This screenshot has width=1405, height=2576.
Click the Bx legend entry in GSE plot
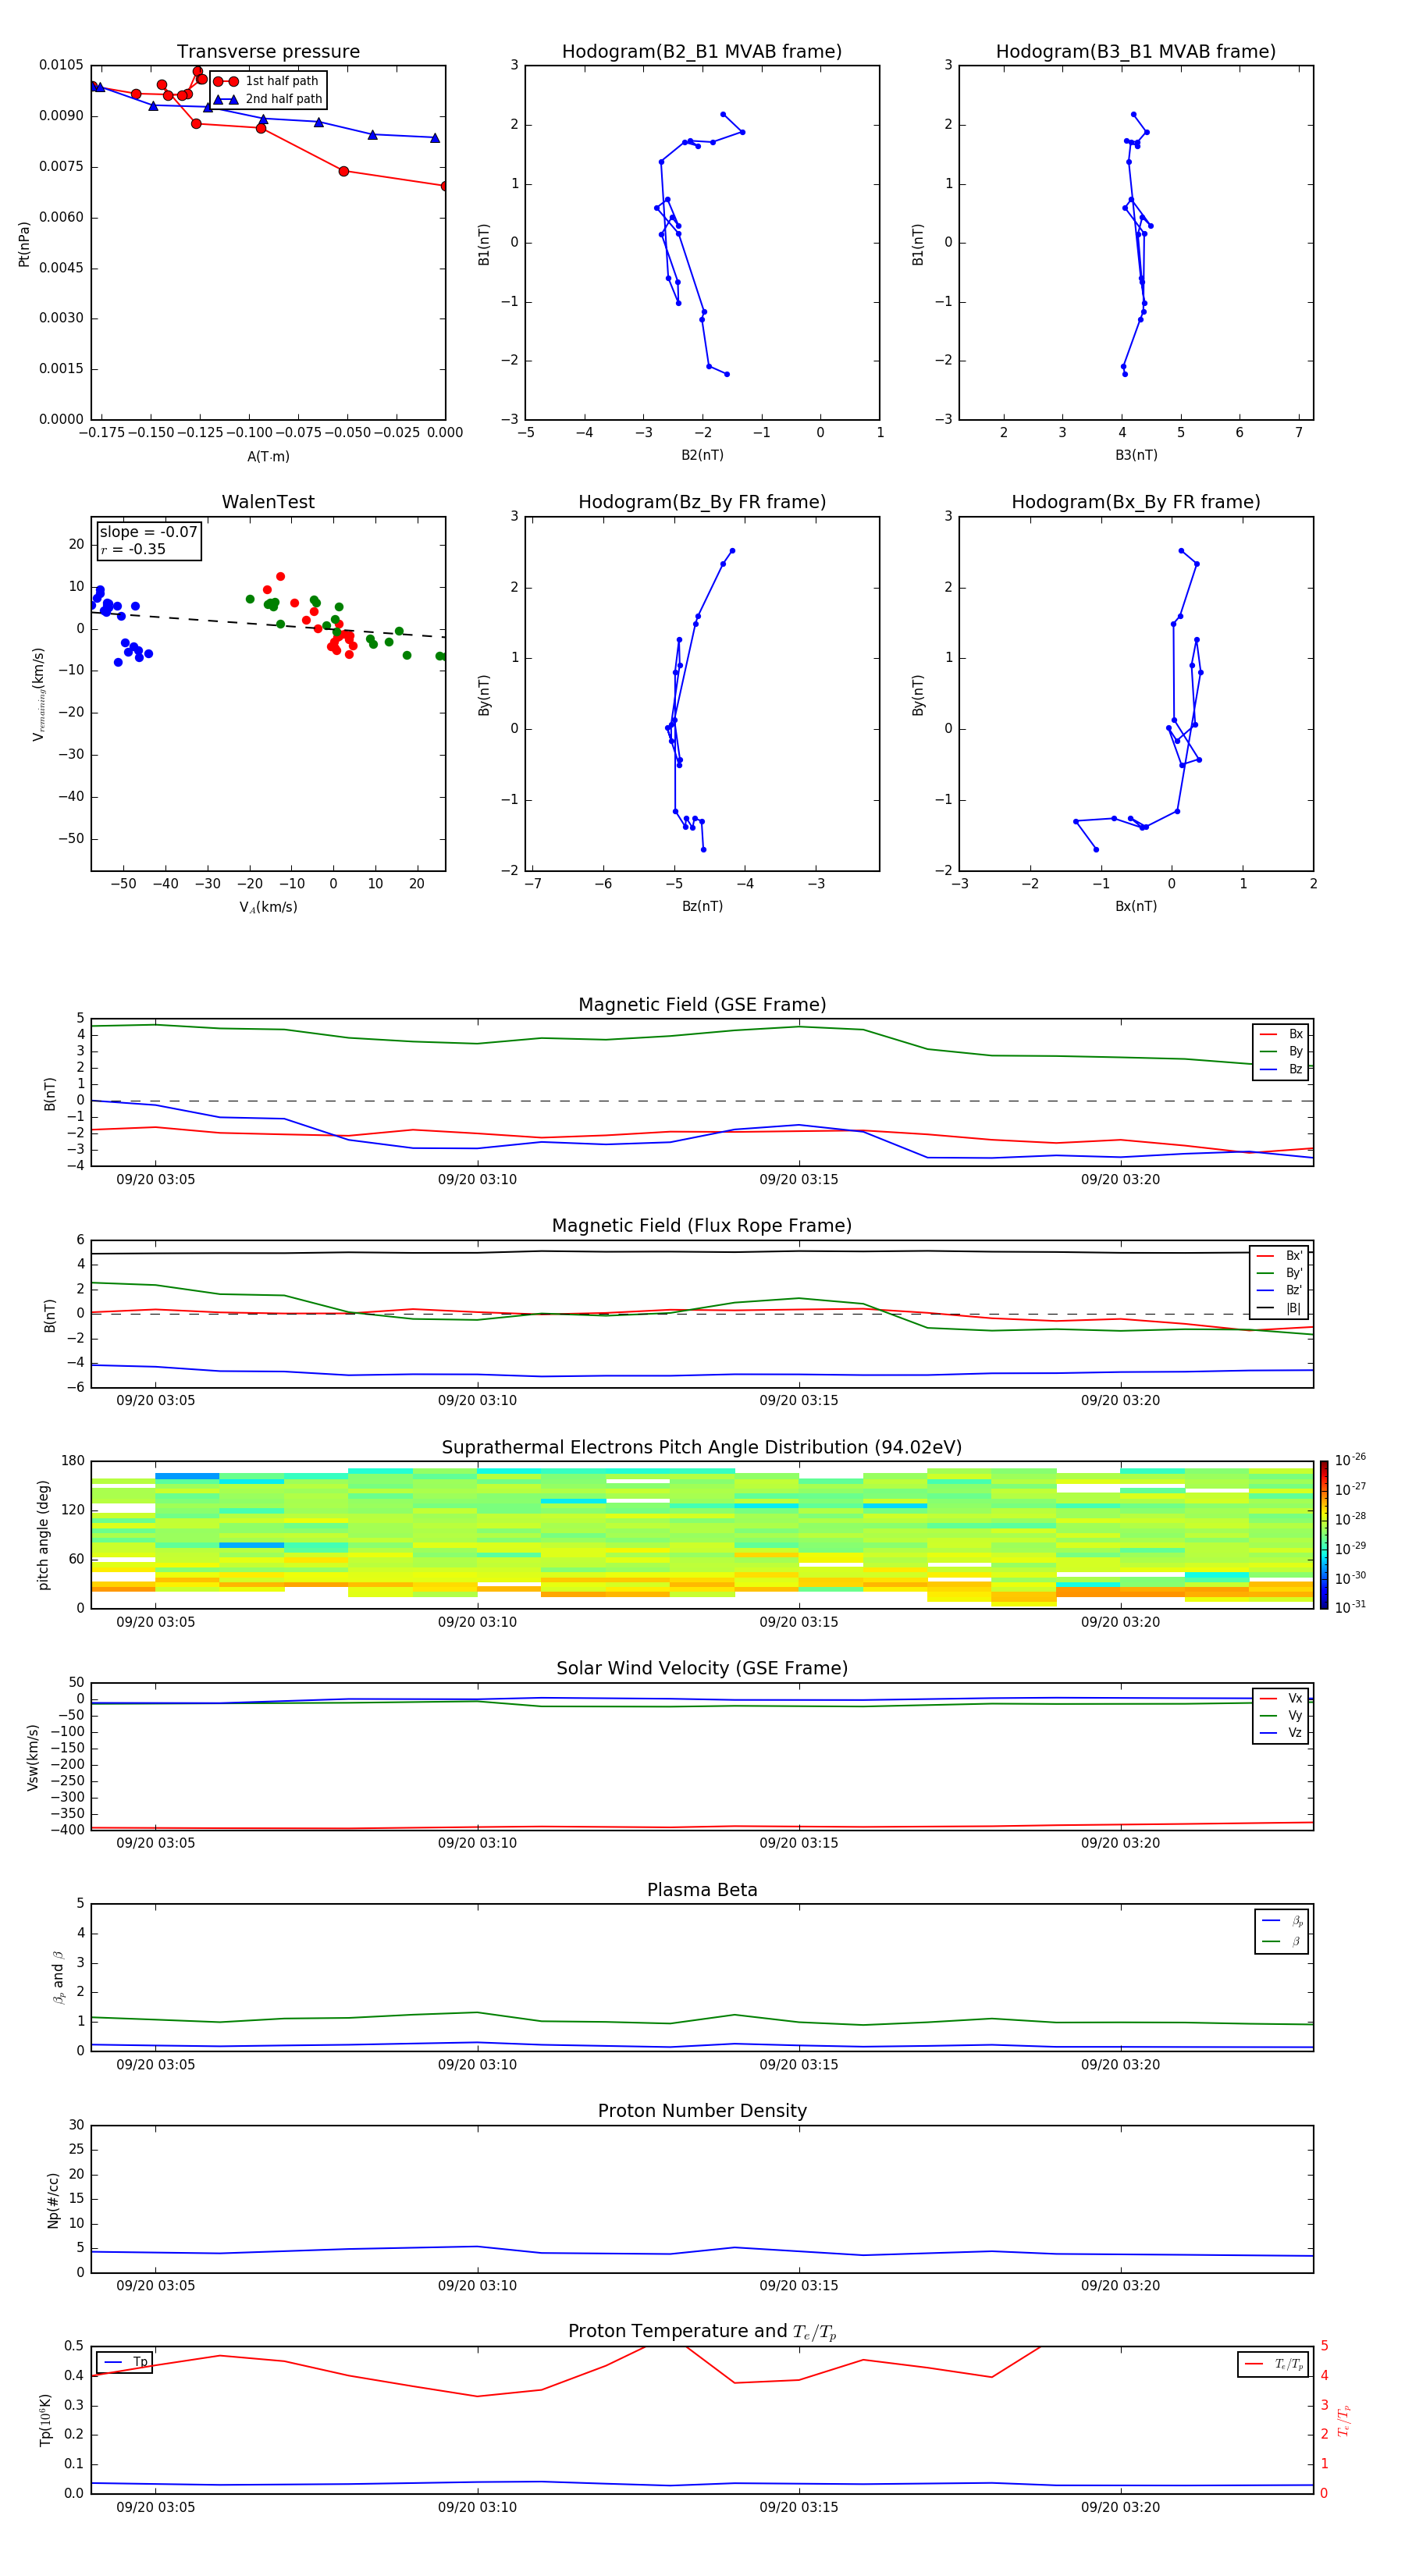pos(1282,1034)
